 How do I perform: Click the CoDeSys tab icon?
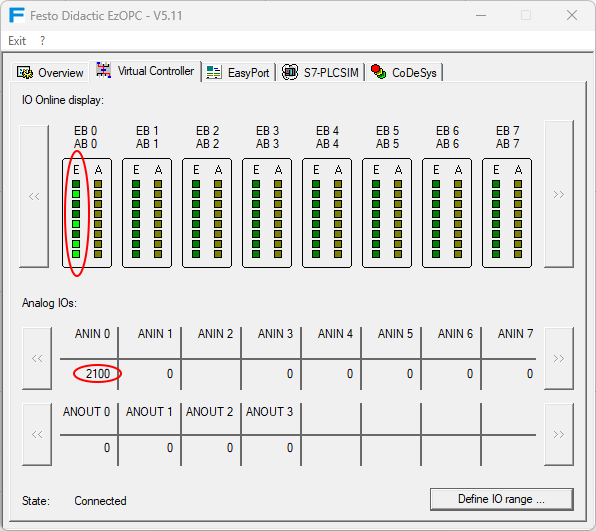click(x=379, y=72)
